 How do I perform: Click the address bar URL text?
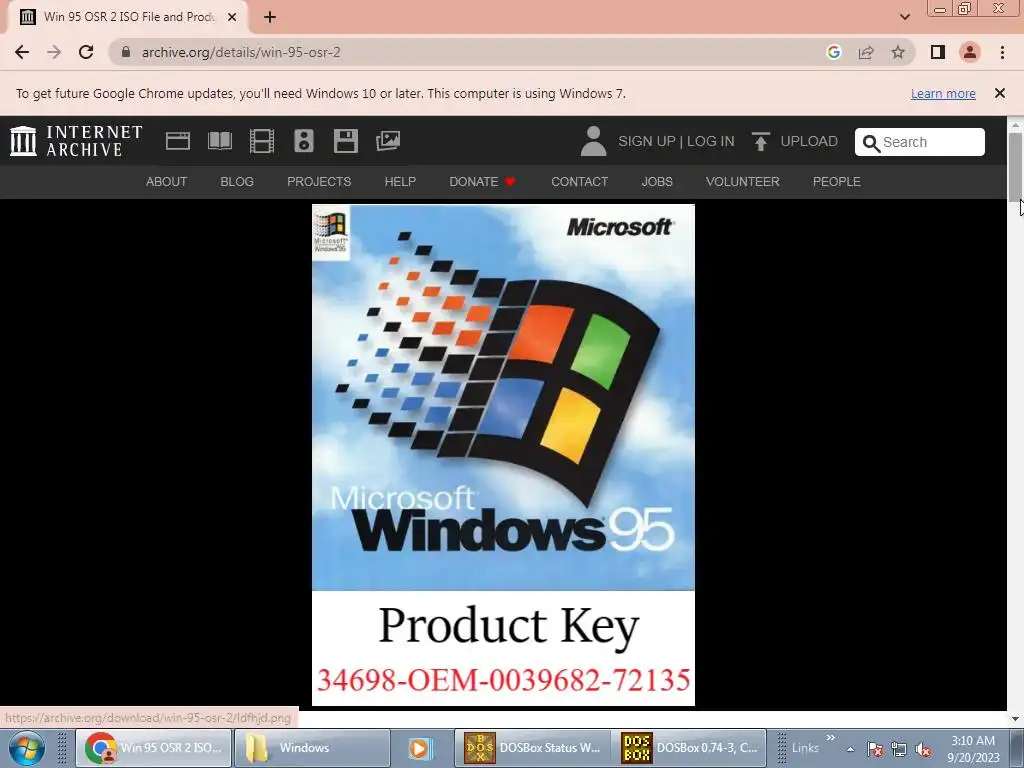pyautogui.click(x=241, y=52)
